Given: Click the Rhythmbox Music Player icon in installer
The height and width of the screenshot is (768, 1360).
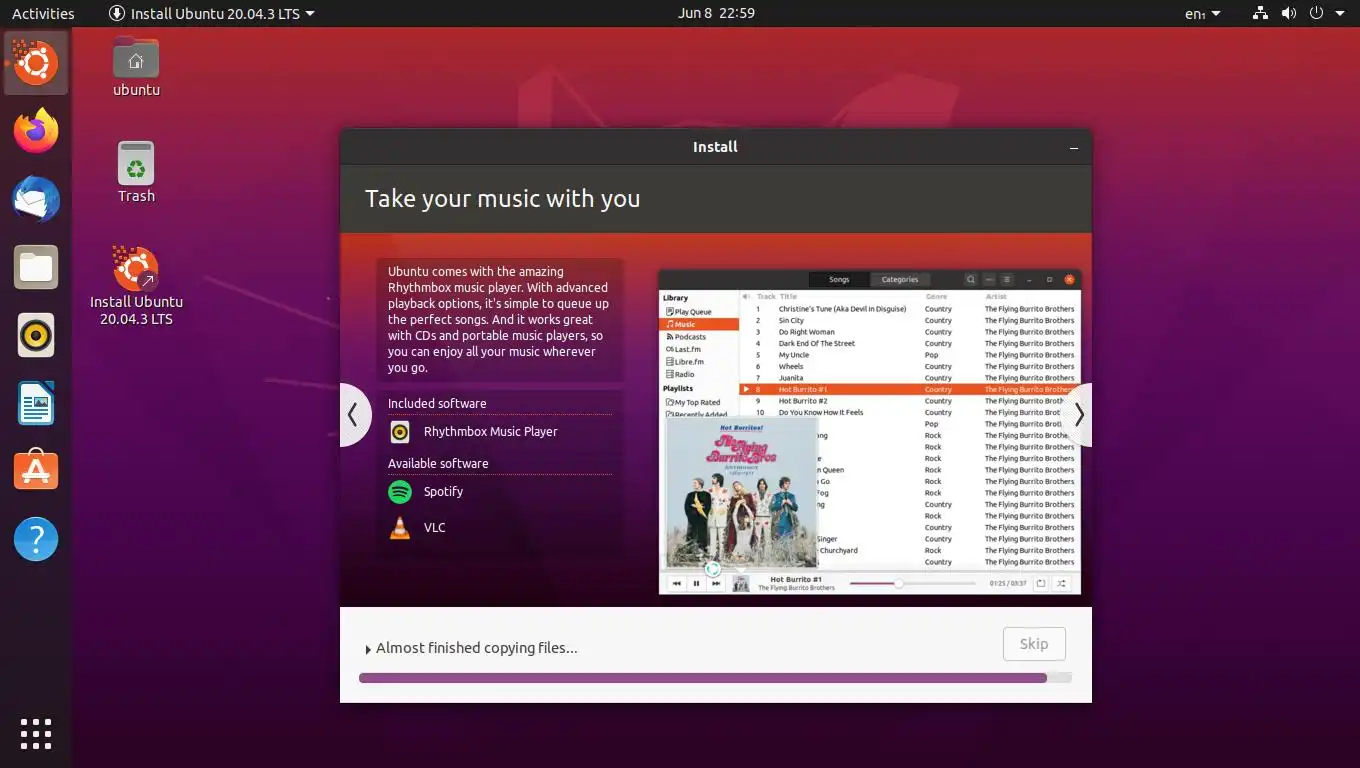Looking at the screenshot, I should click(x=400, y=432).
